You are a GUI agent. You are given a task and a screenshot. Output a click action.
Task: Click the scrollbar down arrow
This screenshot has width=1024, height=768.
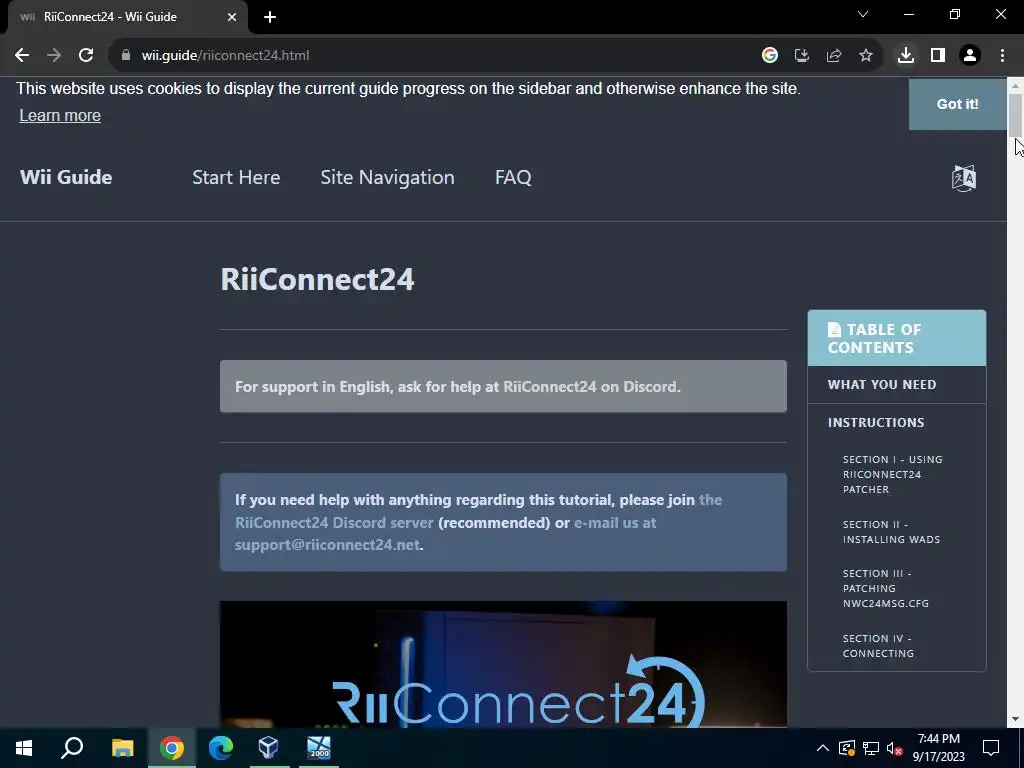click(x=1016, y=719)
